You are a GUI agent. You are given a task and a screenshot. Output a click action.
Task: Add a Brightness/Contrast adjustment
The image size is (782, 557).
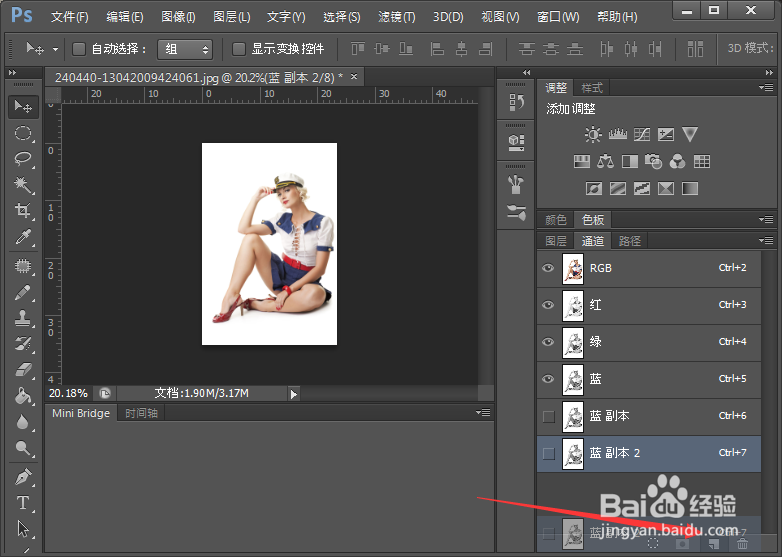[x=593, y=134]
